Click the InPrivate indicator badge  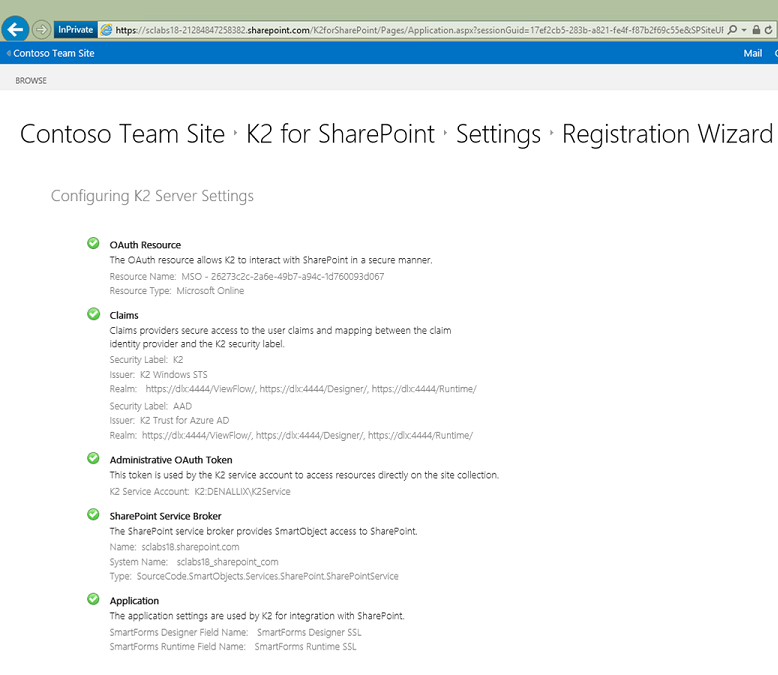coord(75,30)
